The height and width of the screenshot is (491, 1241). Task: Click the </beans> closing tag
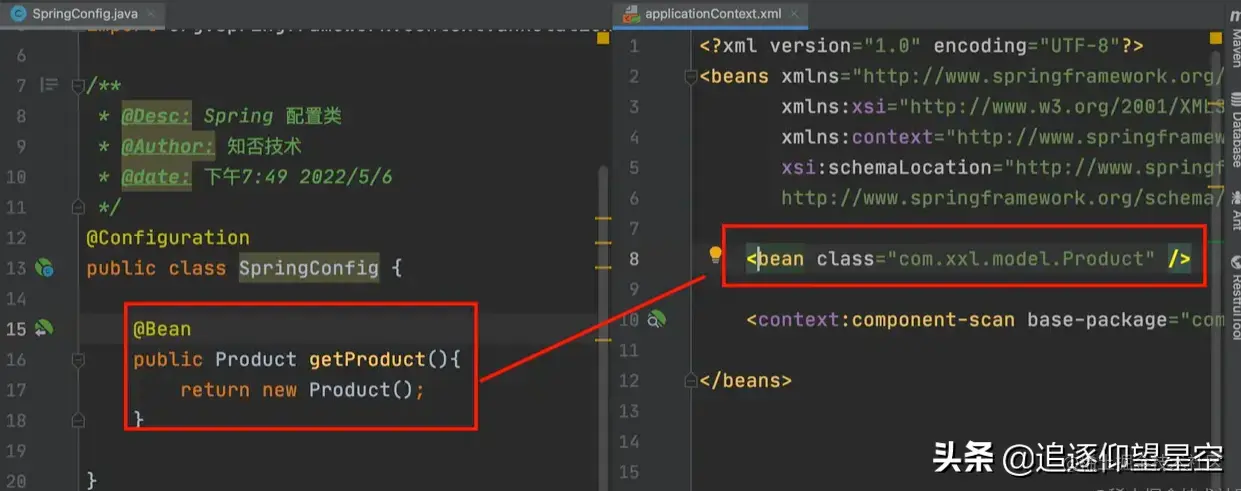(x=745, y=381)
